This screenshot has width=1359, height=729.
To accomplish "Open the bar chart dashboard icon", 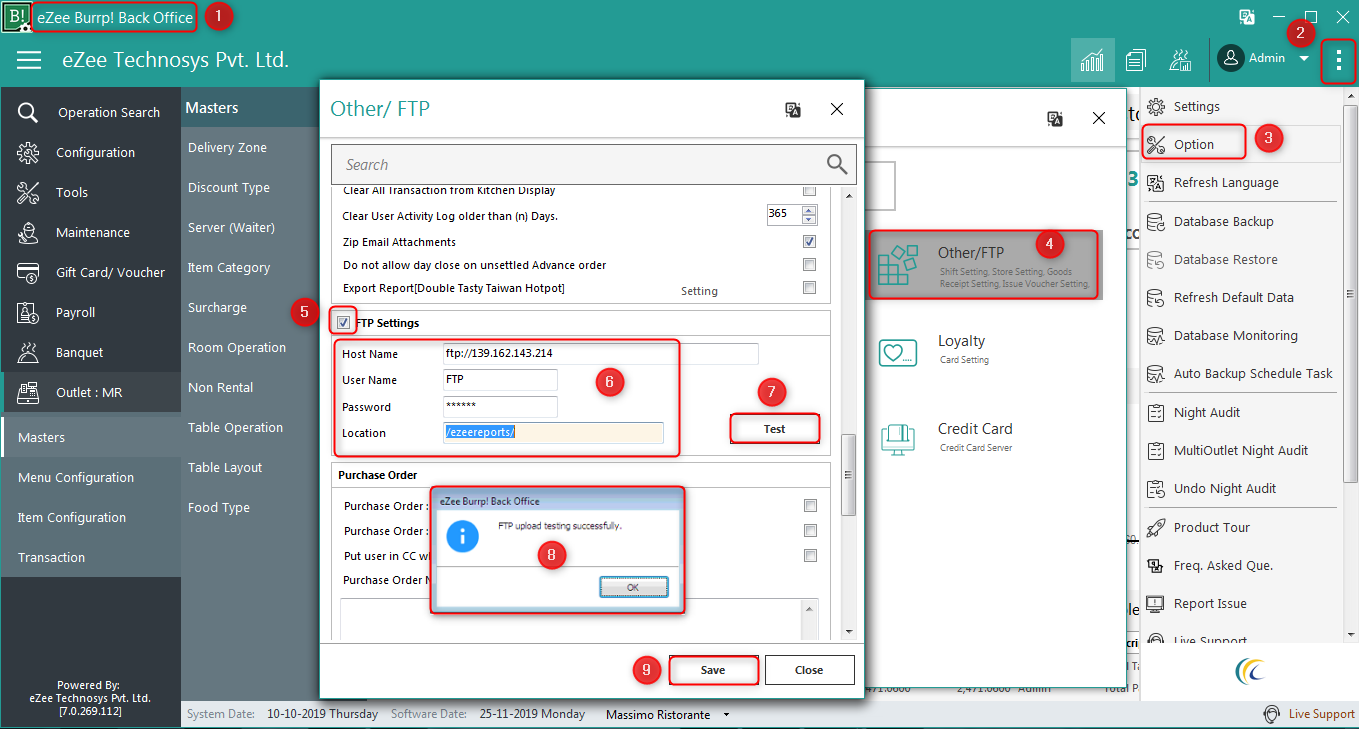I will point(1092,61).
